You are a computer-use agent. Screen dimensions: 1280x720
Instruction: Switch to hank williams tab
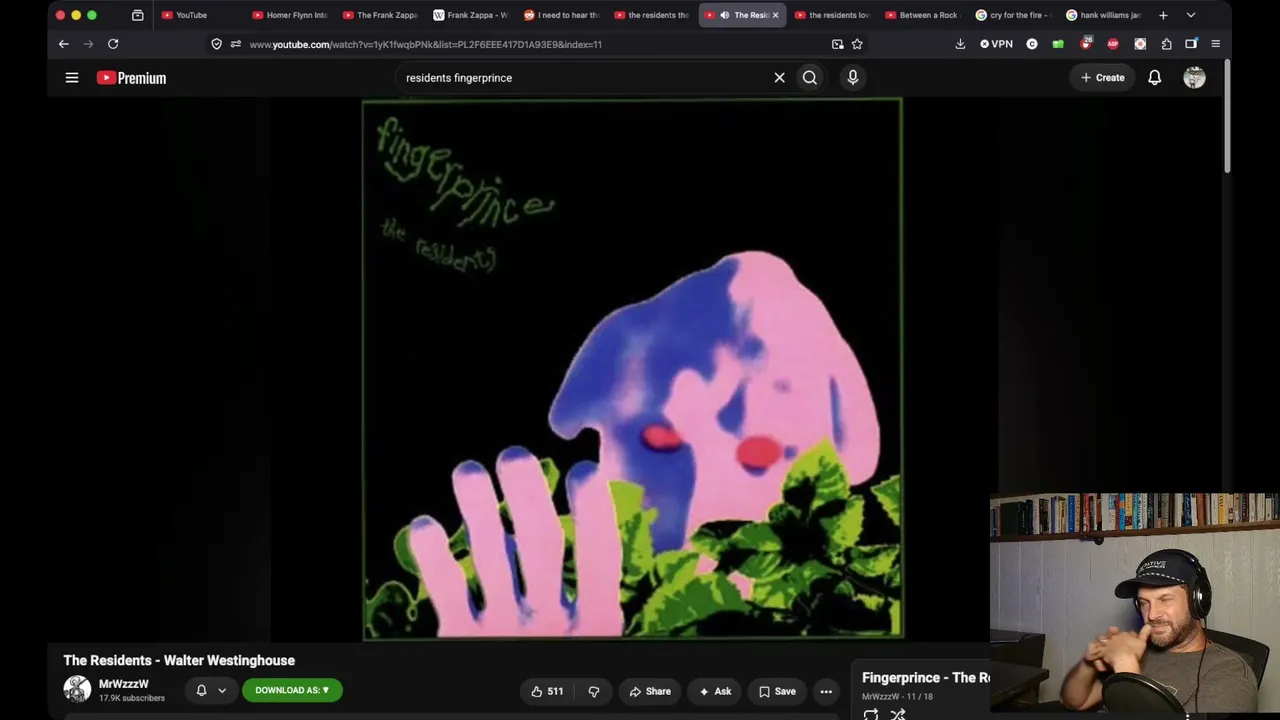click(1103, 15)
